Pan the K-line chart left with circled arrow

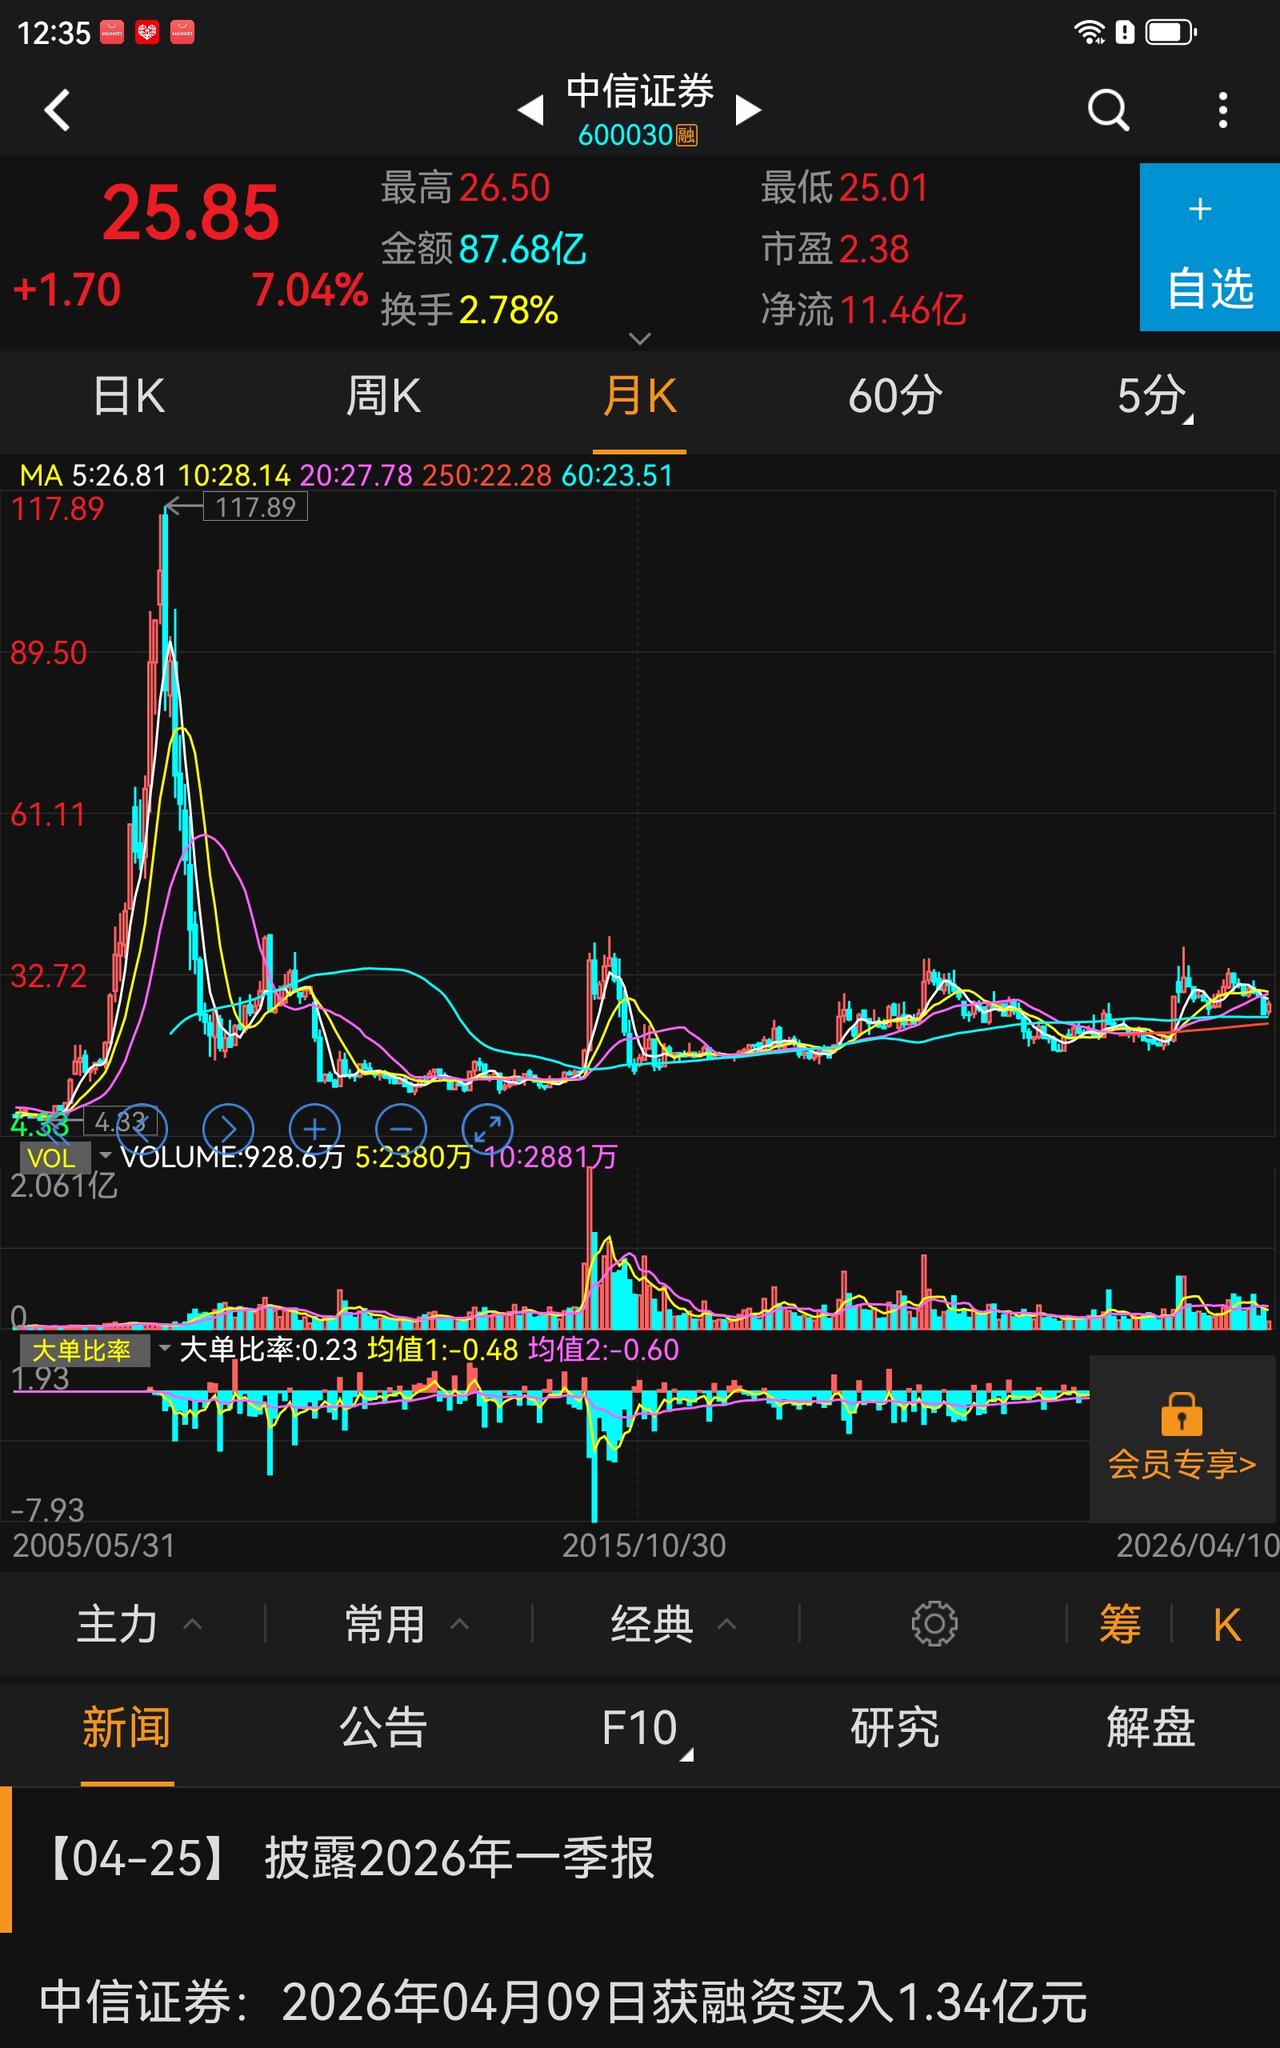click(x=142, y=1129)
